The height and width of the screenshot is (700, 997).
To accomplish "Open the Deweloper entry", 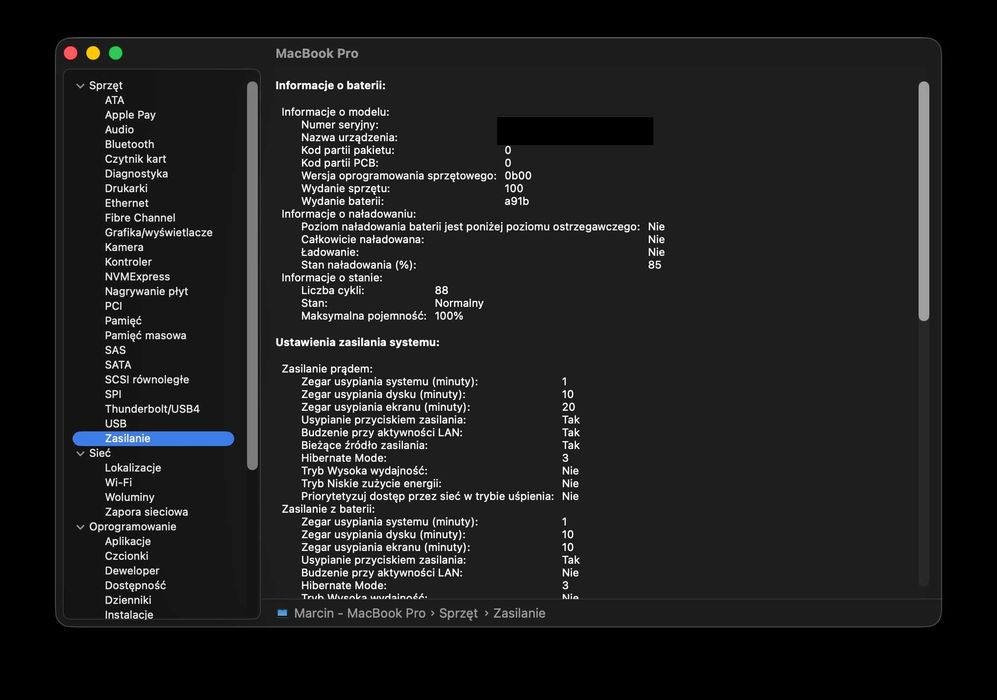I will [x=132, y=570].
